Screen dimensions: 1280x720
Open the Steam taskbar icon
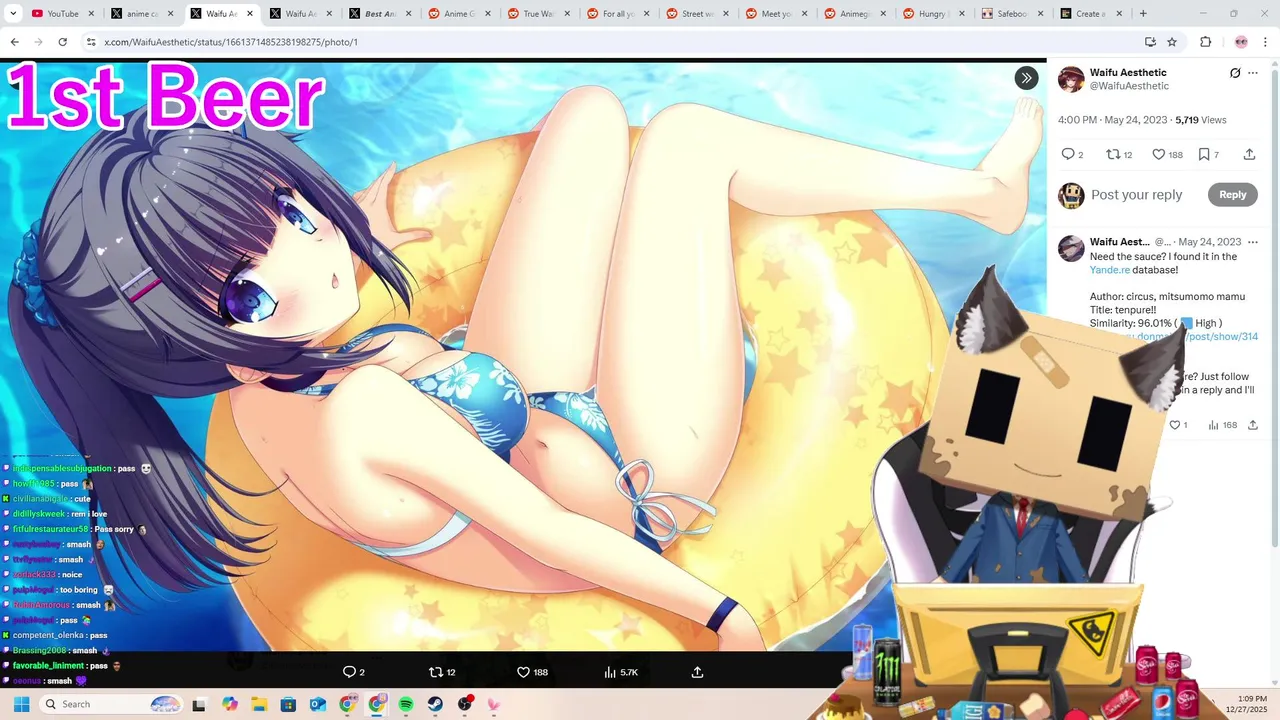(x=435, y=704)
